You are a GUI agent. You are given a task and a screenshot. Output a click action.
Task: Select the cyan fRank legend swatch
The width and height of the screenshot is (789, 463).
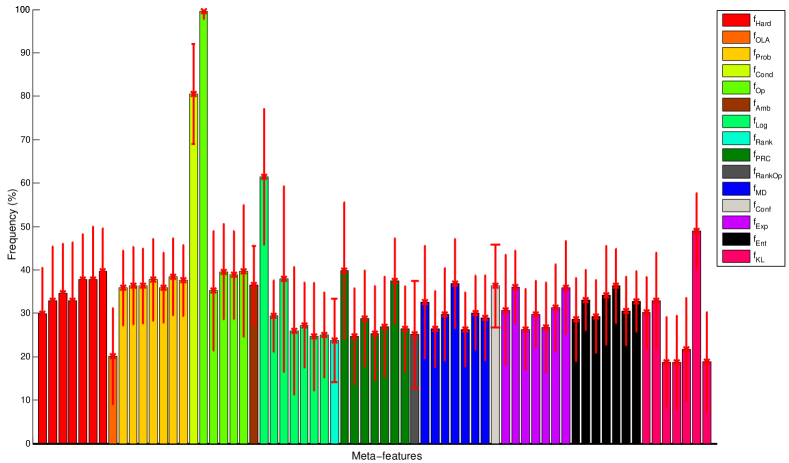736,138
